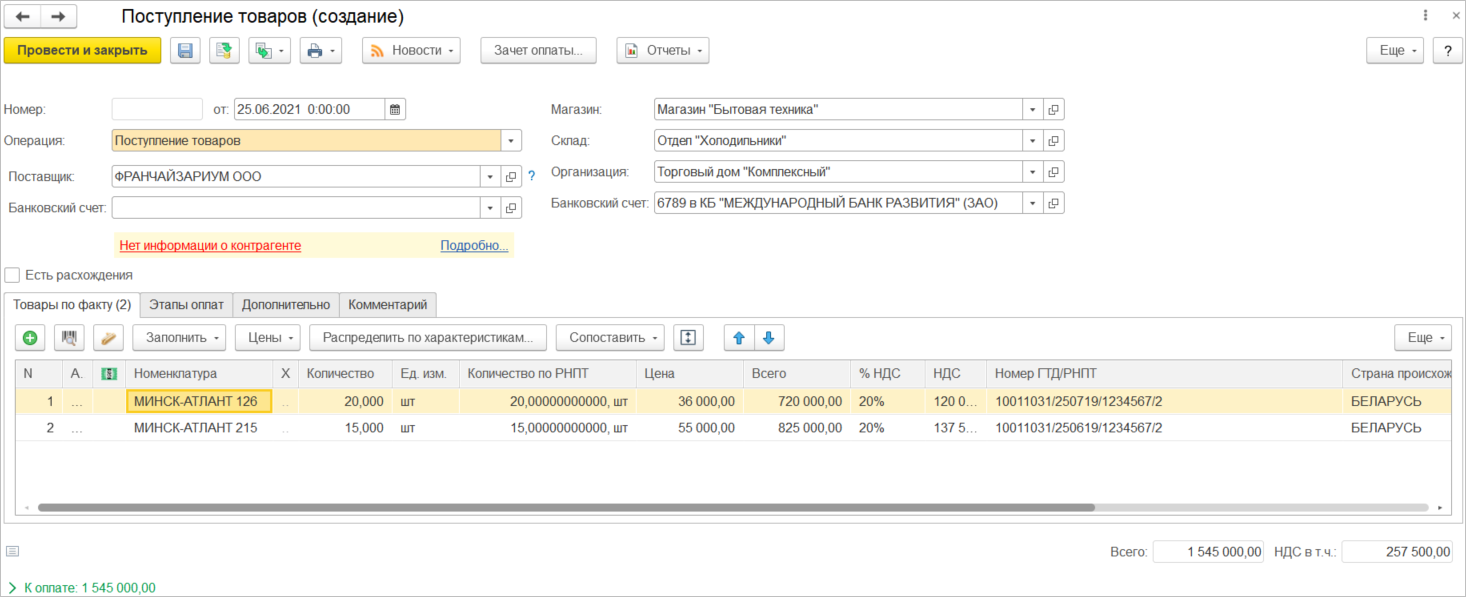This screenshot has width=1466, height=597.
Task: Add a new row with green plus icon
Action: [x=30, y=338]
